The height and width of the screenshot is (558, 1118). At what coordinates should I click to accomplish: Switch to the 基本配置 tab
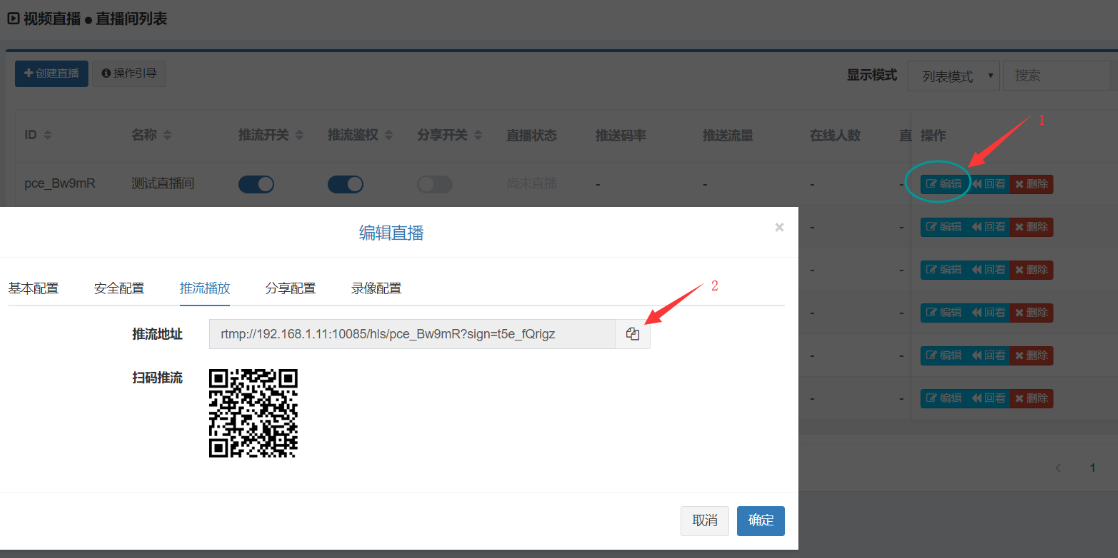coord(34,289)
